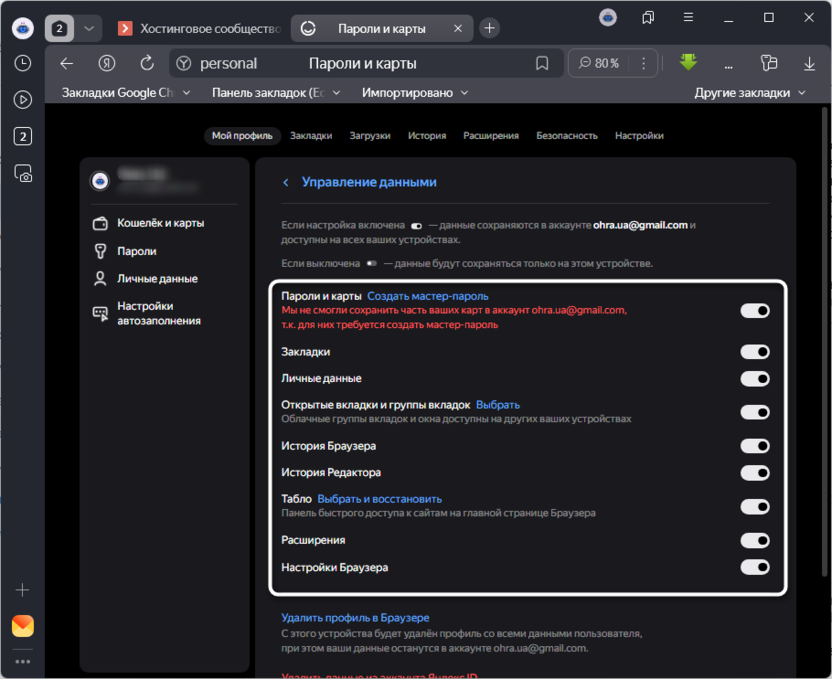This screenshot has width=832, height=679.
Task: Open tab counter icon in left sidebar
Action: 22,136
